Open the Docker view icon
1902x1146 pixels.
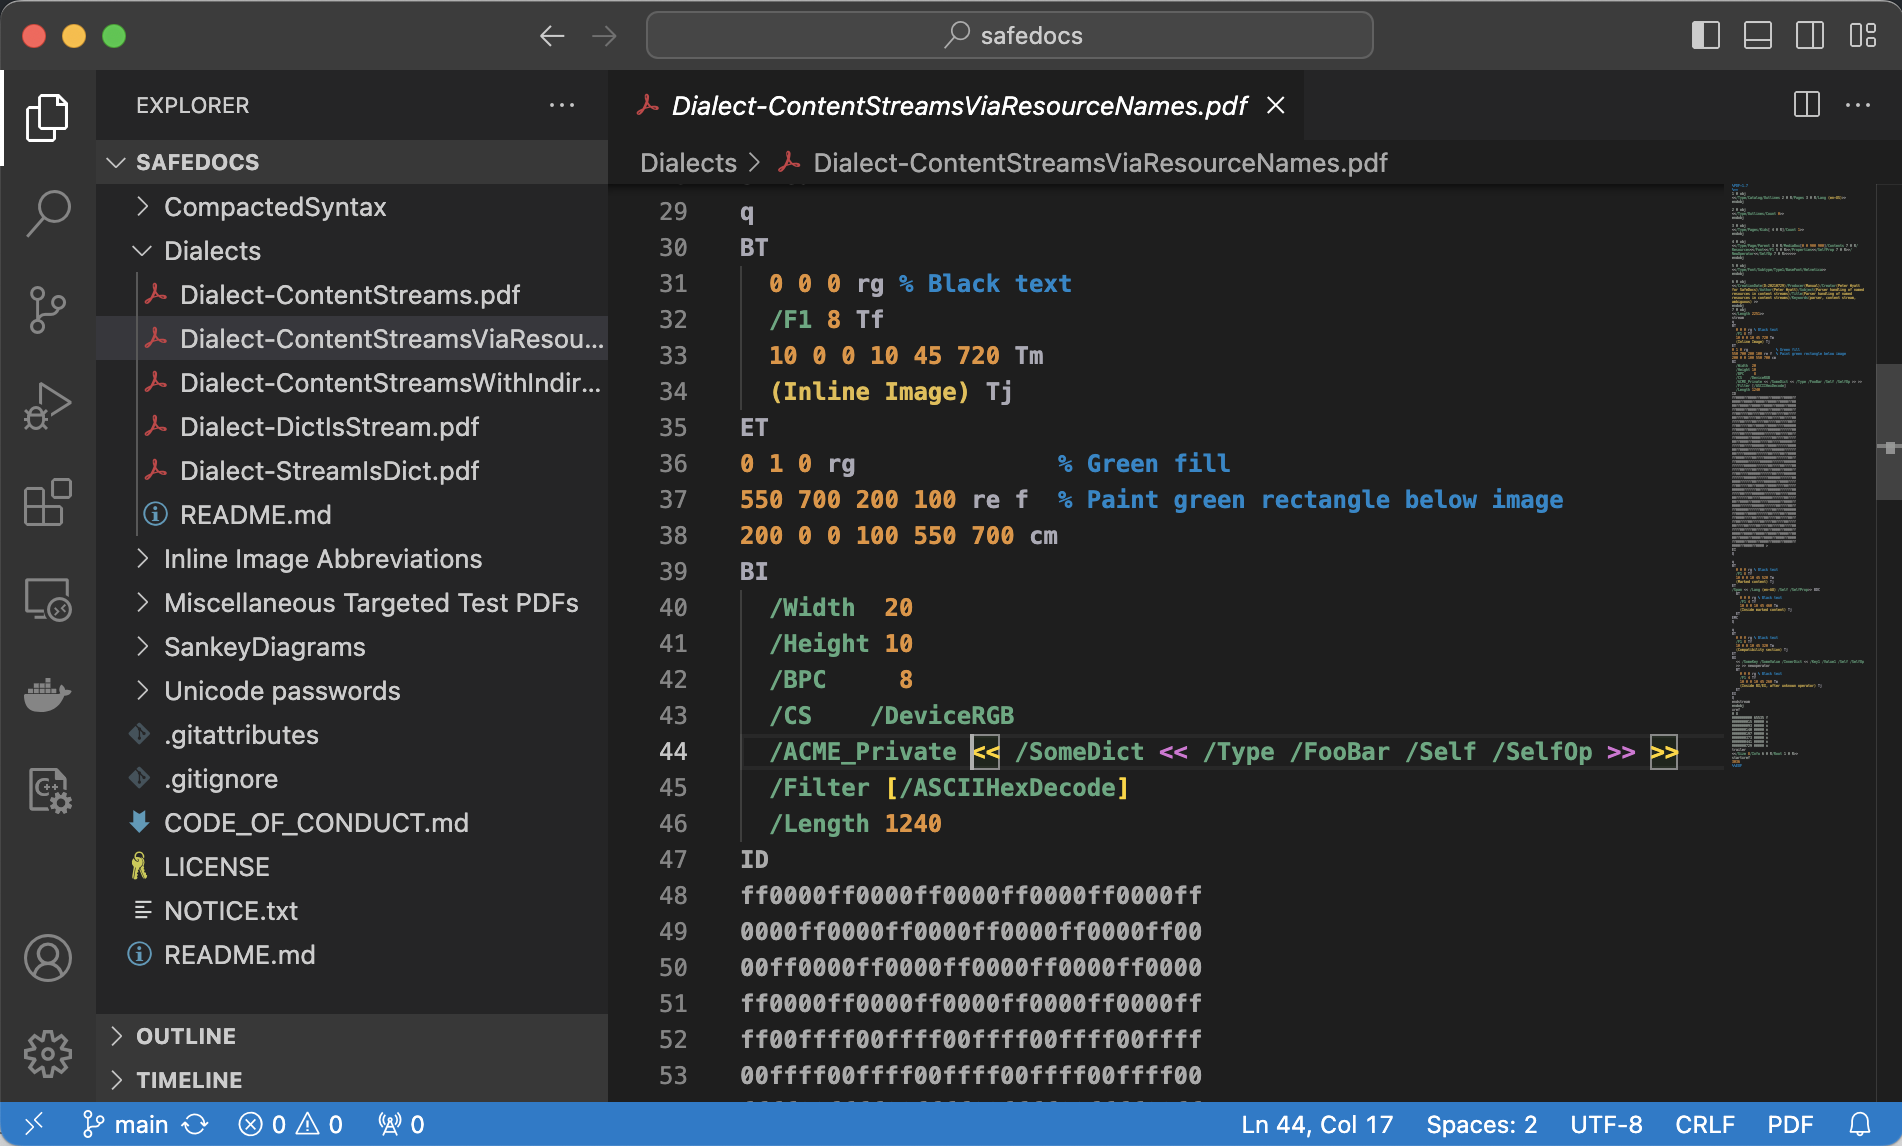(47, 695)
